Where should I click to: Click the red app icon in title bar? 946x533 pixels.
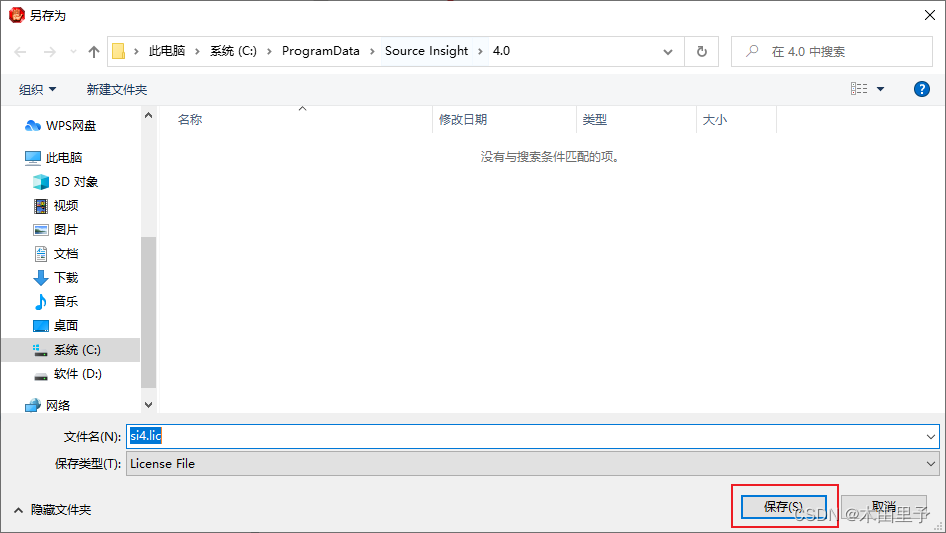pos(17,14)
